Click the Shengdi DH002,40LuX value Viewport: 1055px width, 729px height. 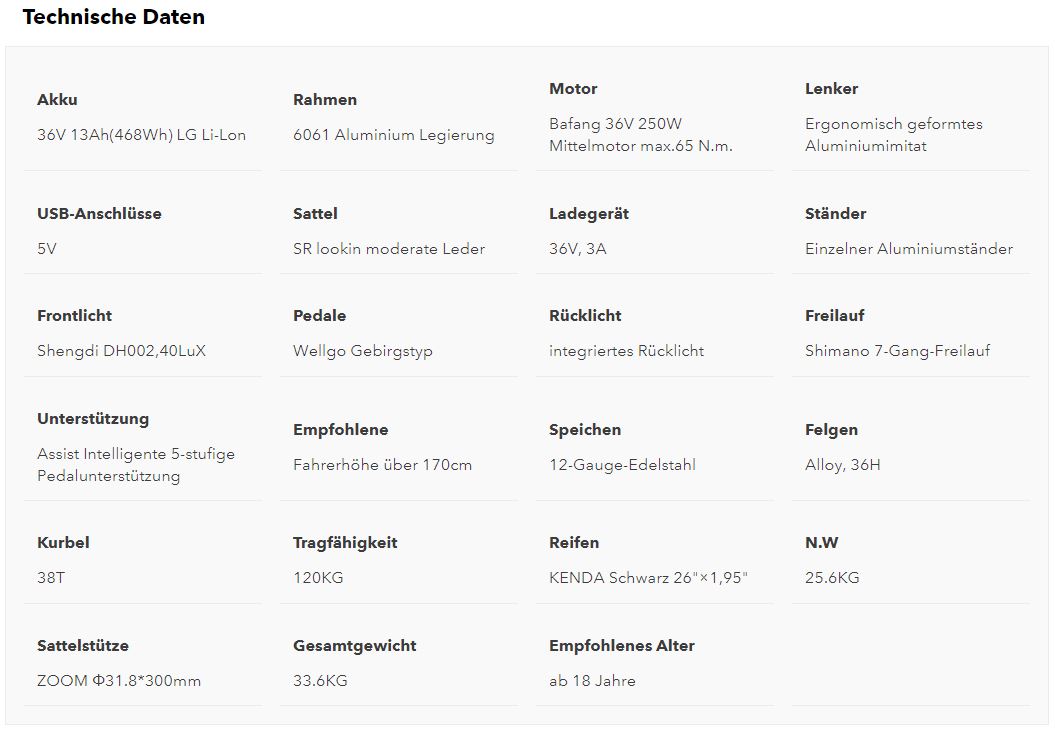pyautogui.click(x=121, y=351)
